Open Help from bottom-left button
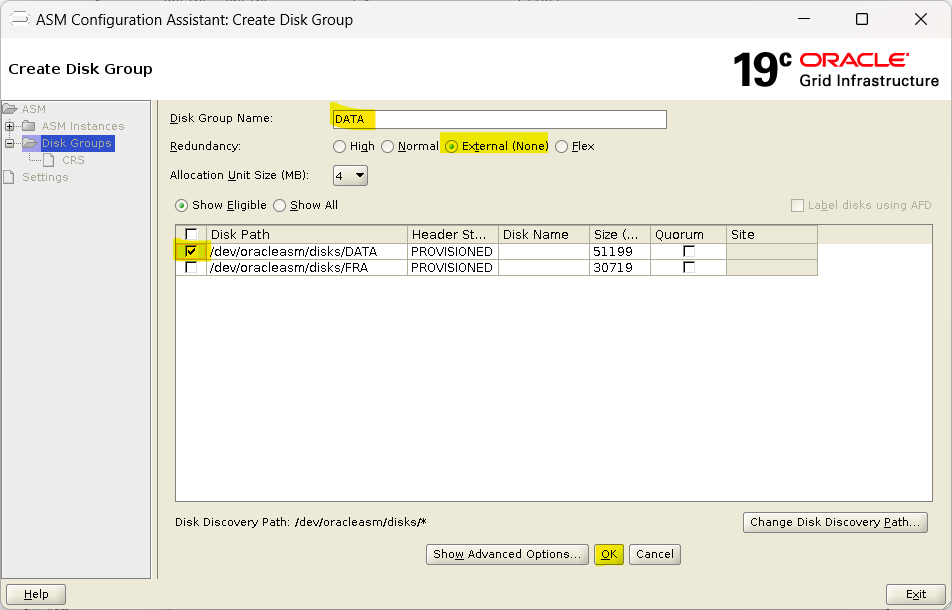 (36, 594)
